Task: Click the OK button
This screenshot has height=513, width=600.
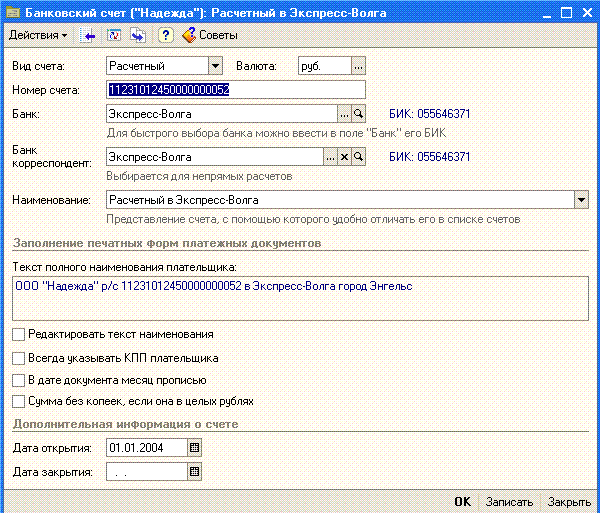Action: point(463,502)
